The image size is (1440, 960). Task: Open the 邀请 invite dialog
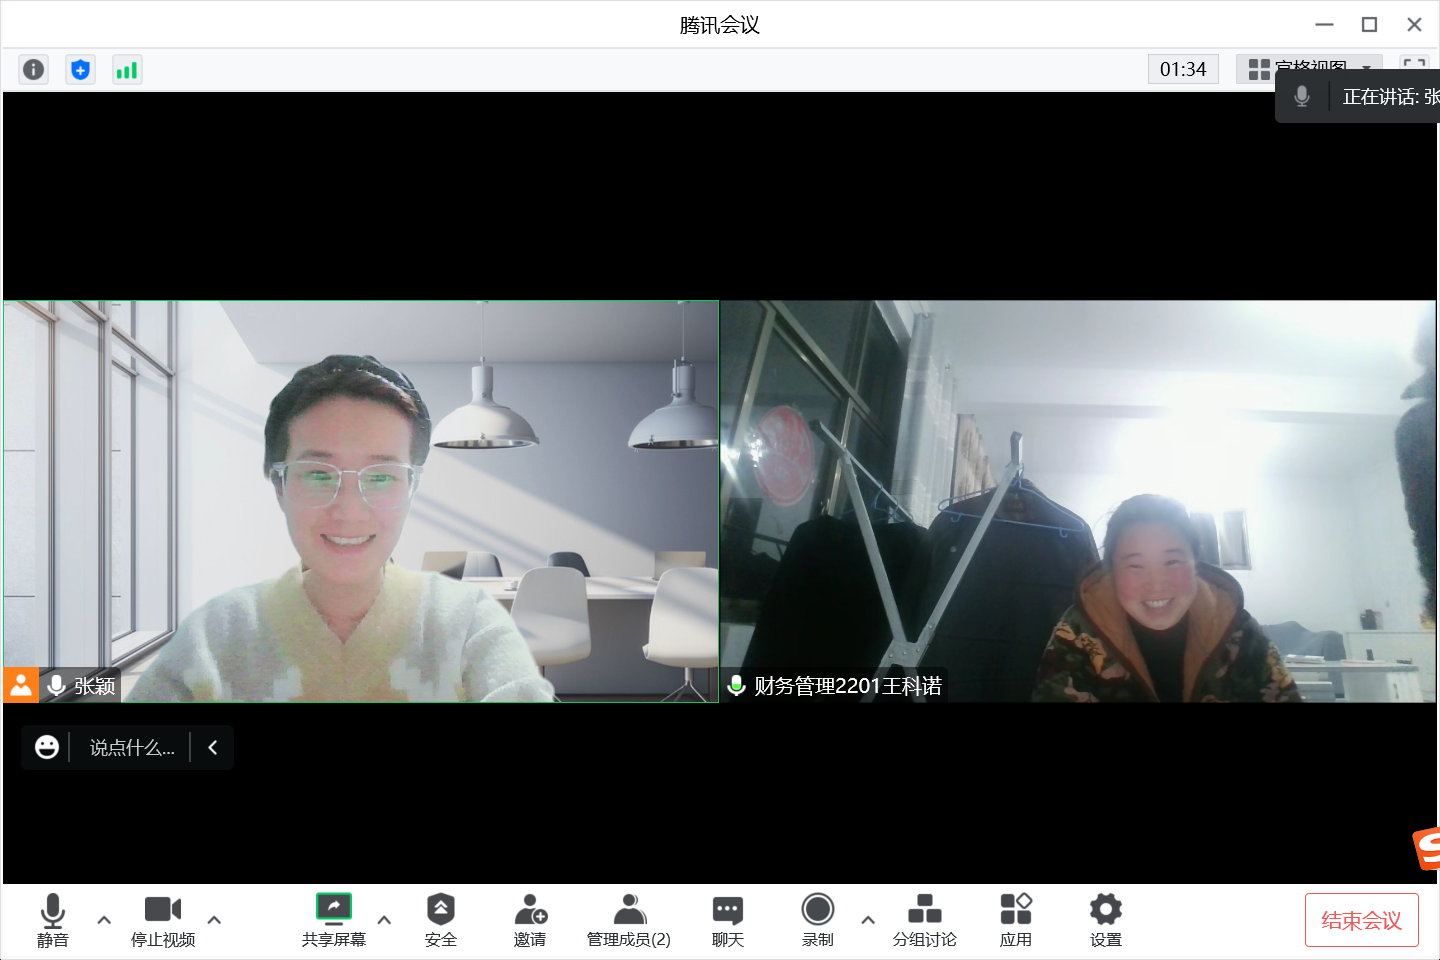click(x=530, y=920)
